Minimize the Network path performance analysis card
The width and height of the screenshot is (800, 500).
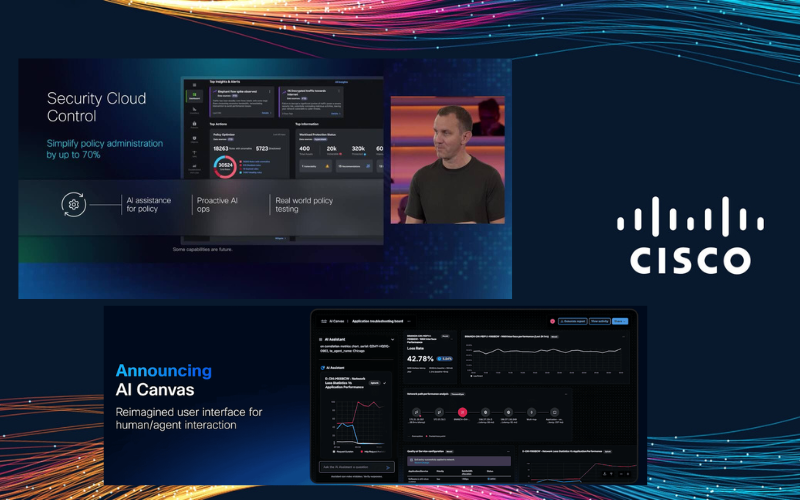tap(566, 394)
